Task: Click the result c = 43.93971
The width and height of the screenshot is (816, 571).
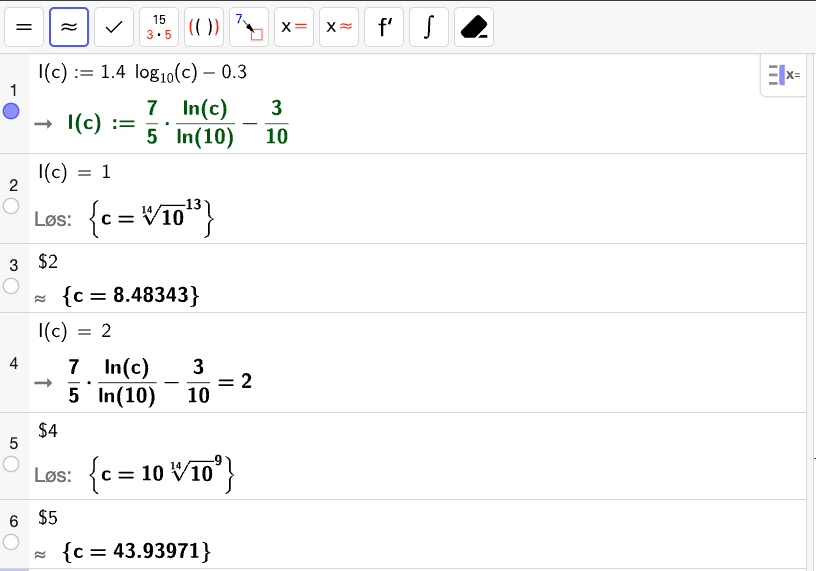Action: pos(135,551)
